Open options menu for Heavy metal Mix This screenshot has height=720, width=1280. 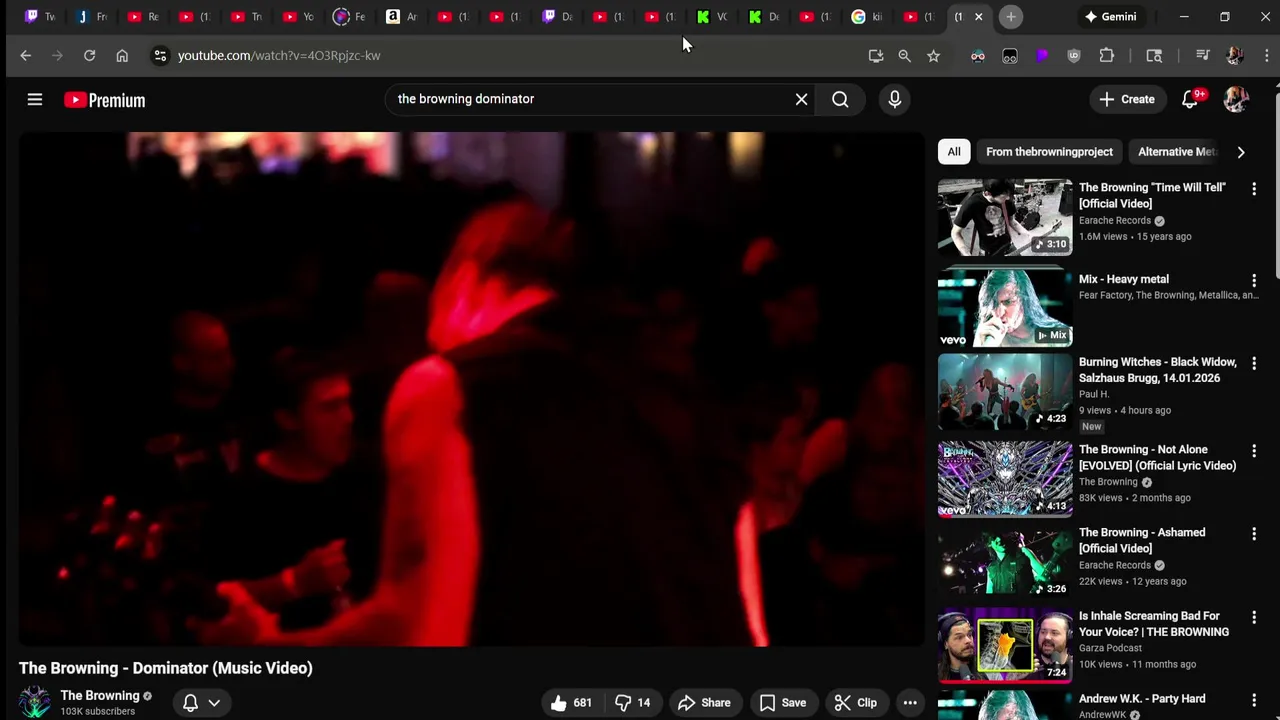coord(1254,281)
